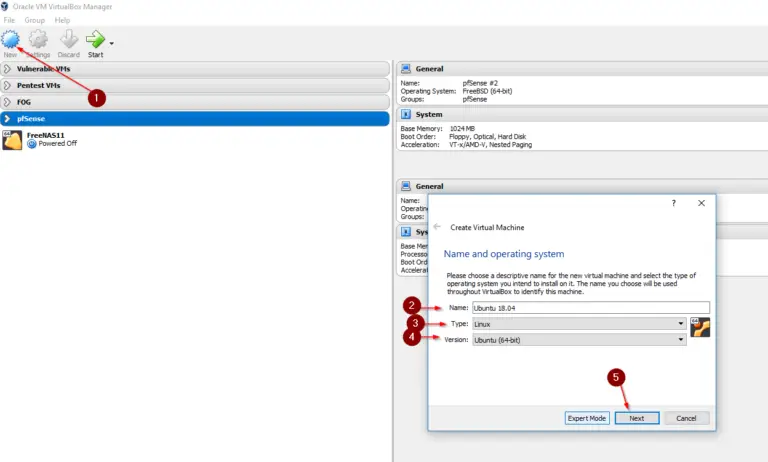
Task: Expand the FOG group
Action: pyautogui.click(x=7, y=102)
